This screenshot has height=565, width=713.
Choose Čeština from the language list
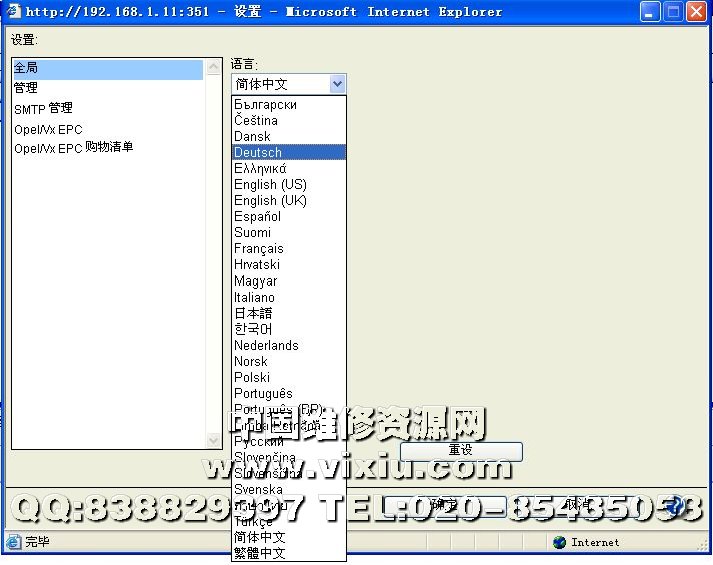[289, 120]
